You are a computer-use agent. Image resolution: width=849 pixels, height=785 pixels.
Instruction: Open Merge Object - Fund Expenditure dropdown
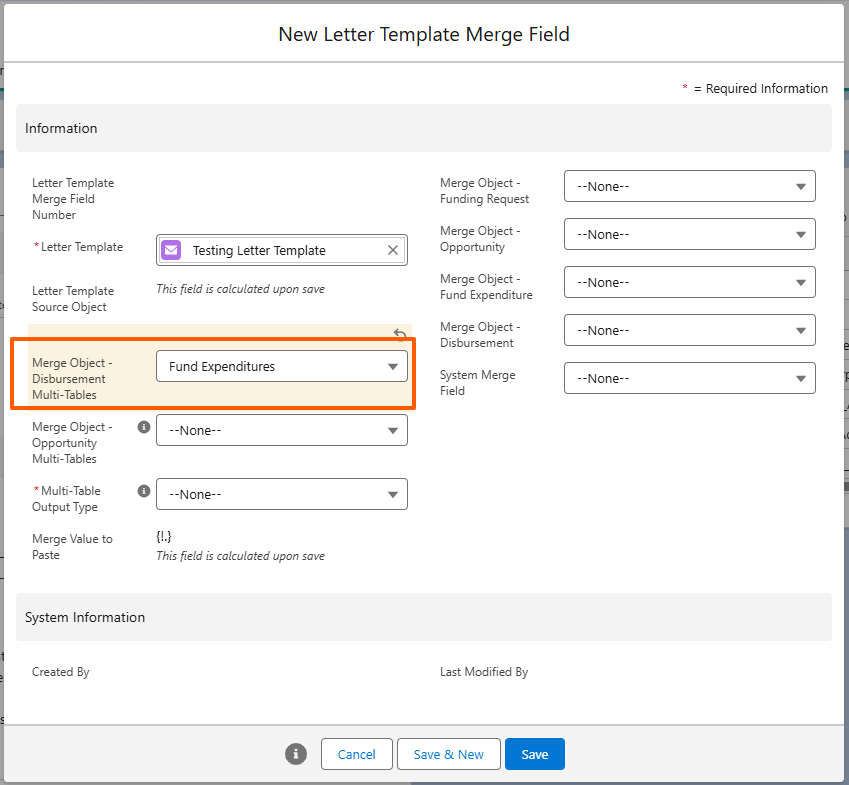coord(689,282)
